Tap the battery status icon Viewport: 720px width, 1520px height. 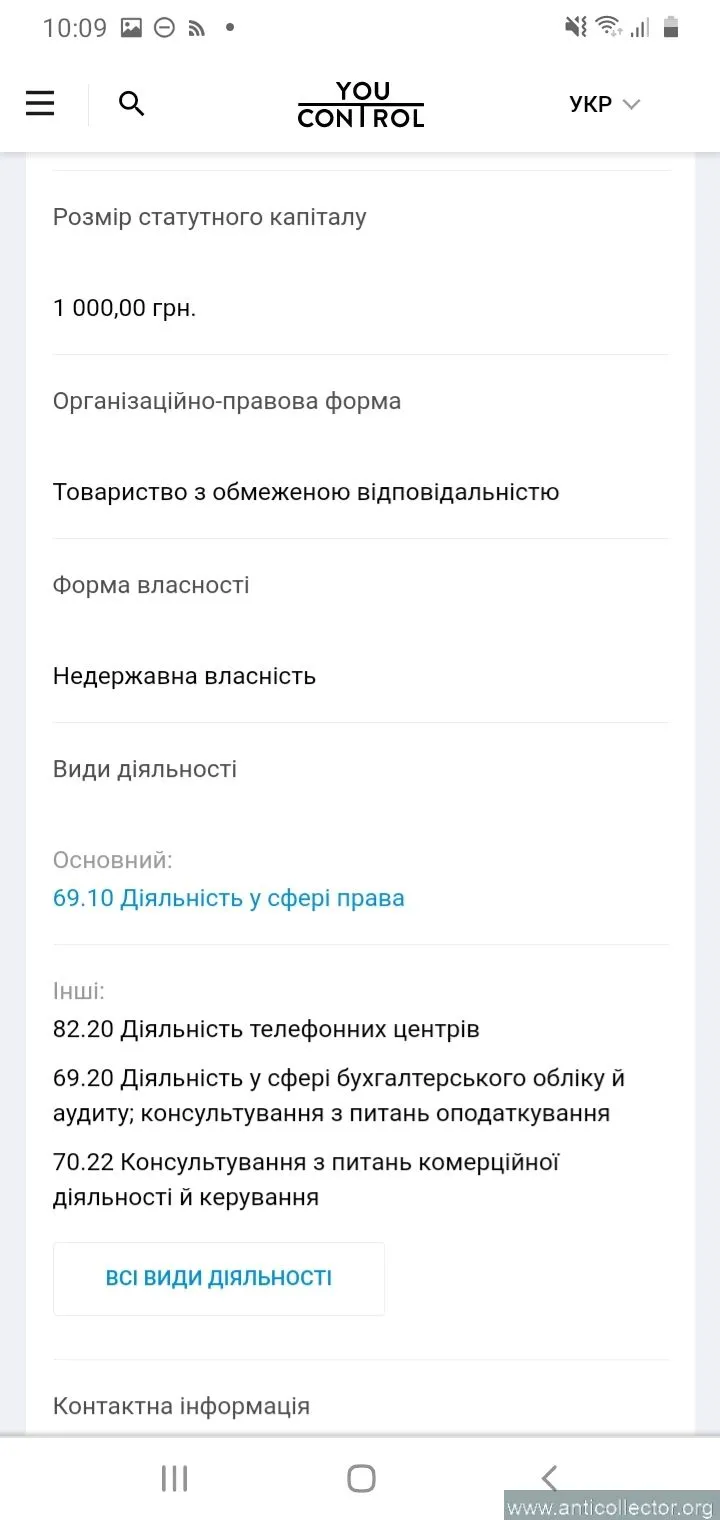(x=671, y=27)
